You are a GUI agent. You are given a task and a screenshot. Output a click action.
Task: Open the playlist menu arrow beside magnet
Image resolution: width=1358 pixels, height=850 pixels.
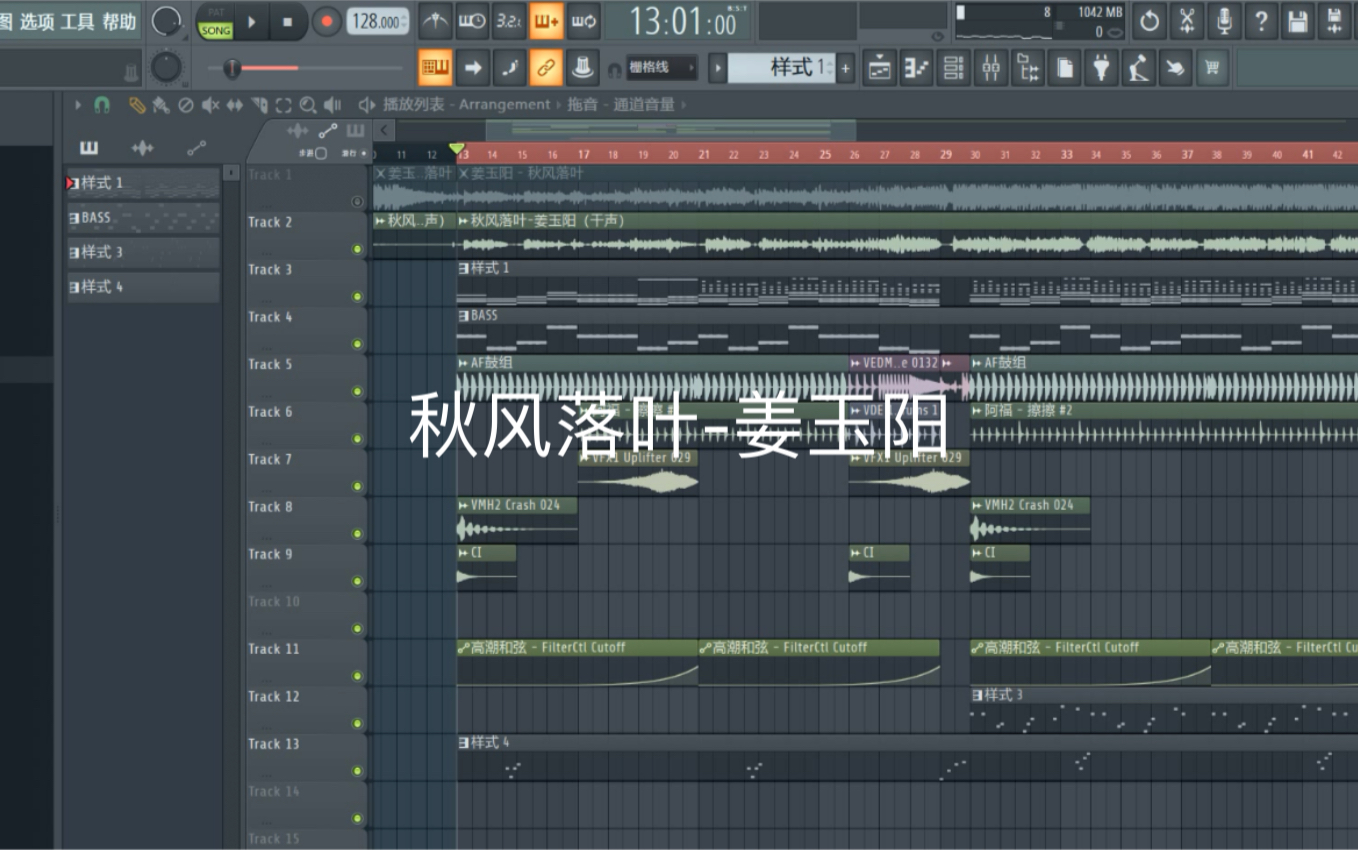point(78,104)
